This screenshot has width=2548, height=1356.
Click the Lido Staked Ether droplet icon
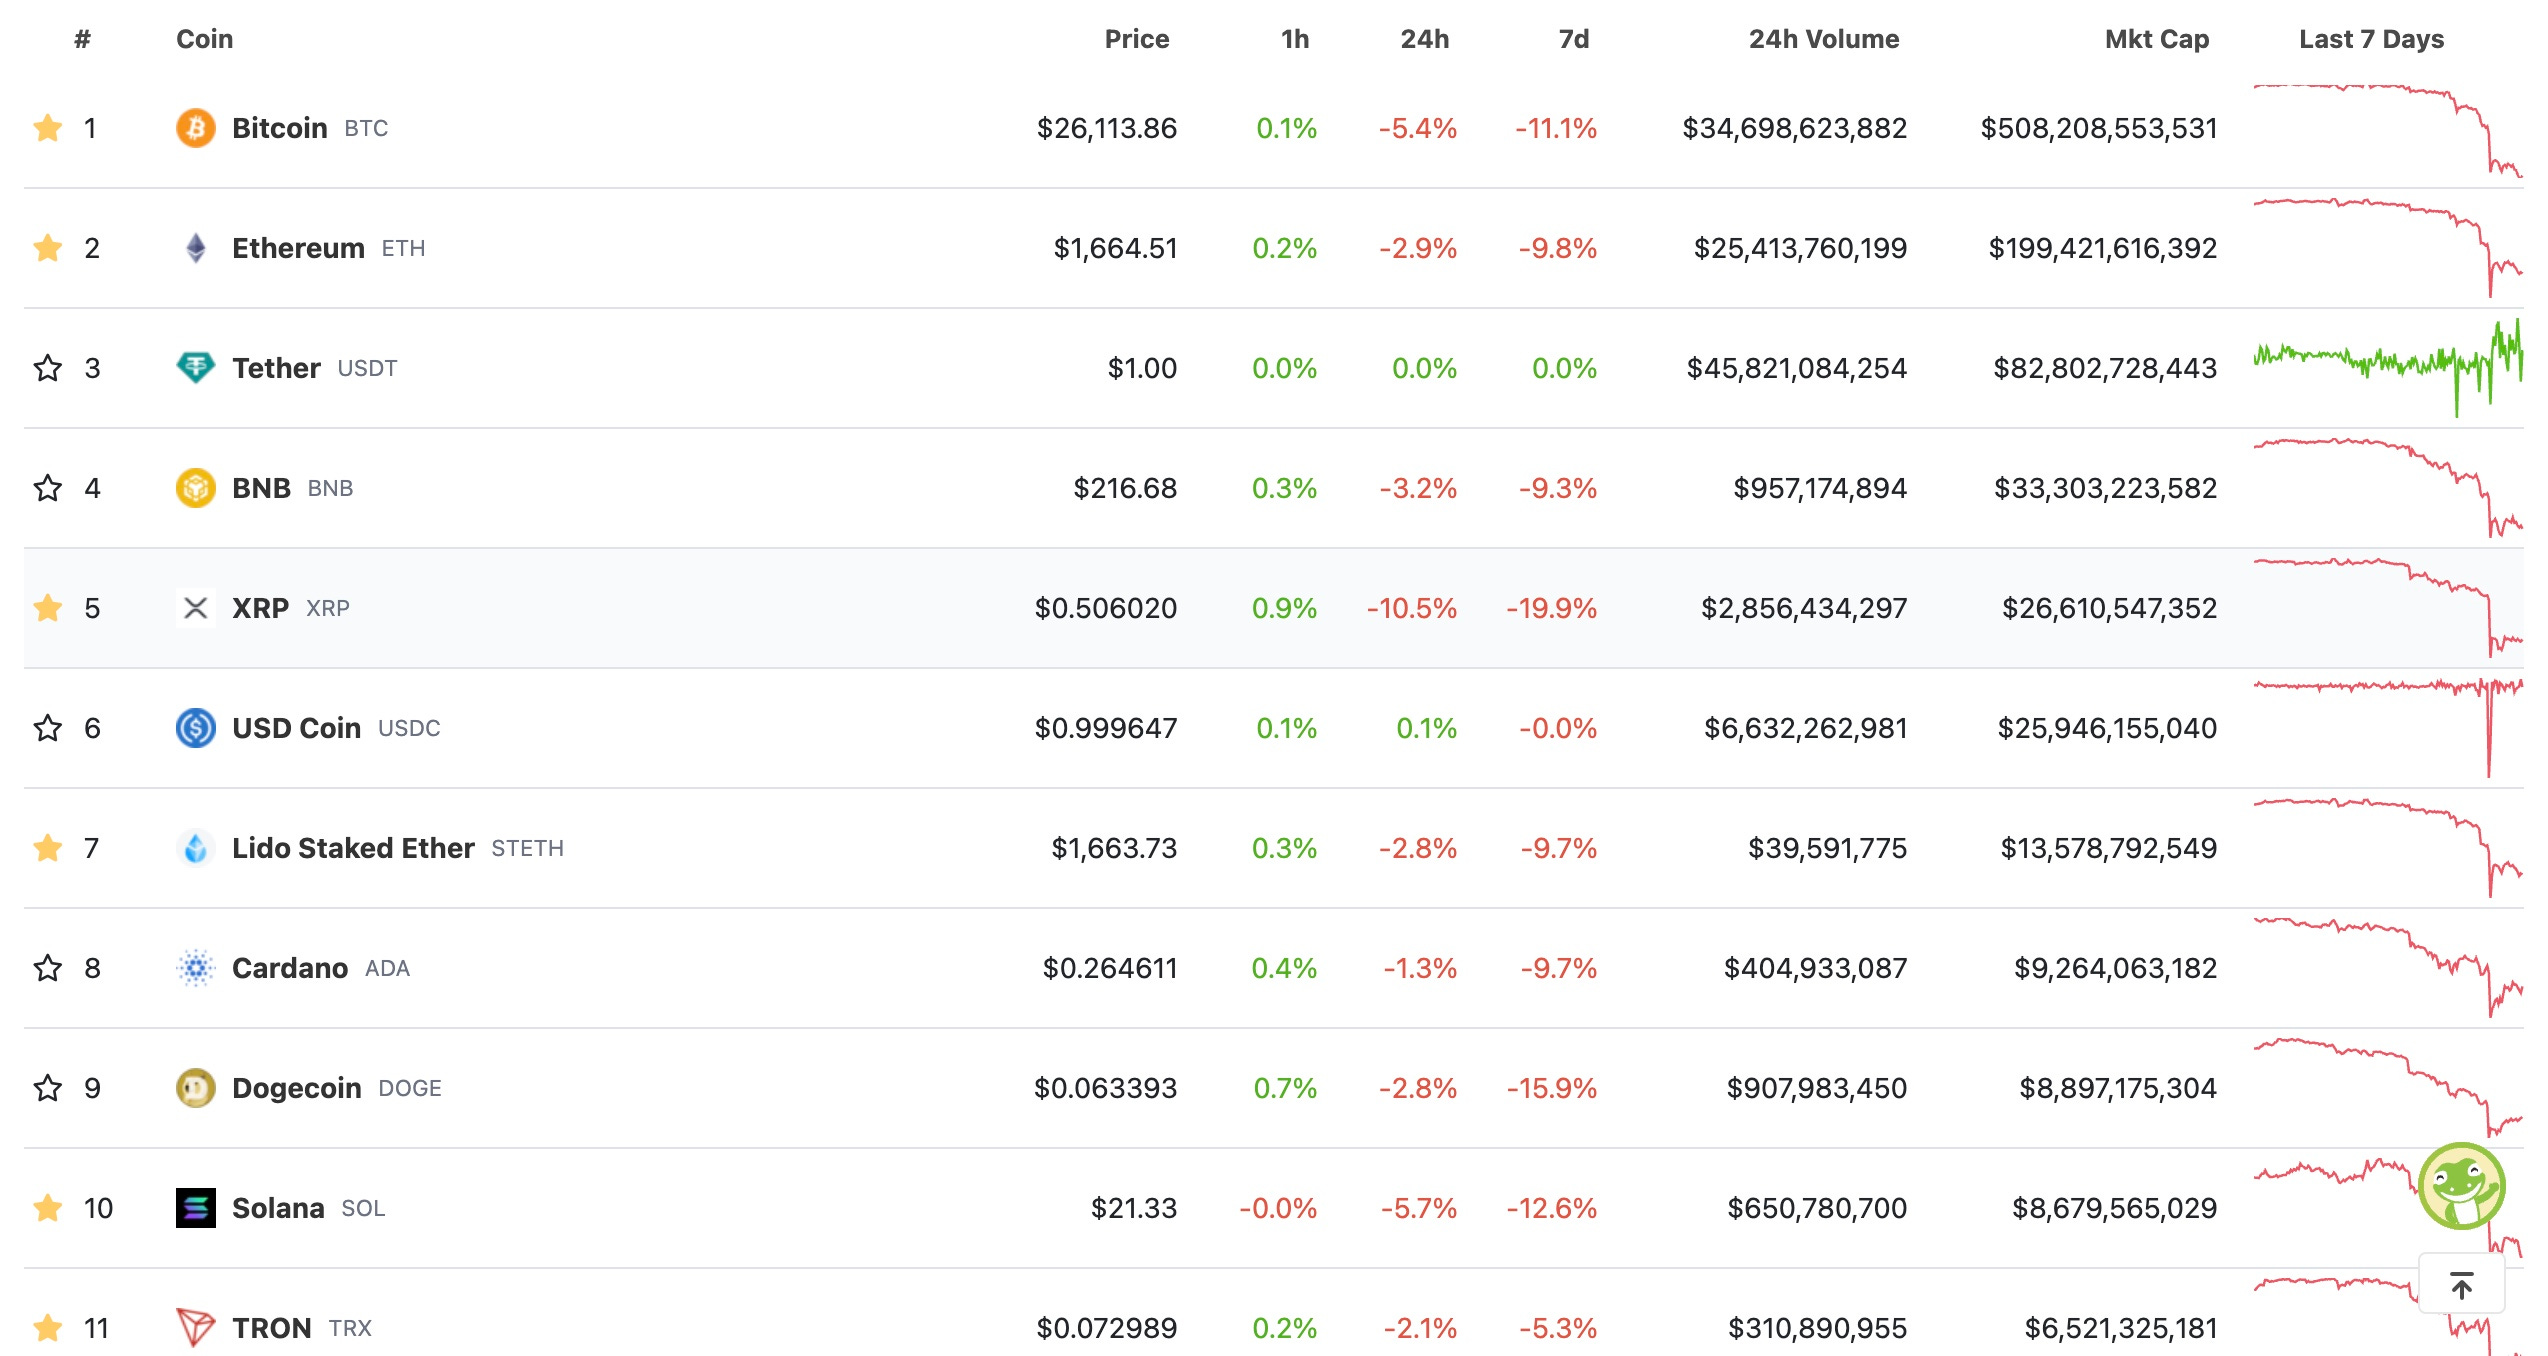pyautogui.click(x=196, y=848)
